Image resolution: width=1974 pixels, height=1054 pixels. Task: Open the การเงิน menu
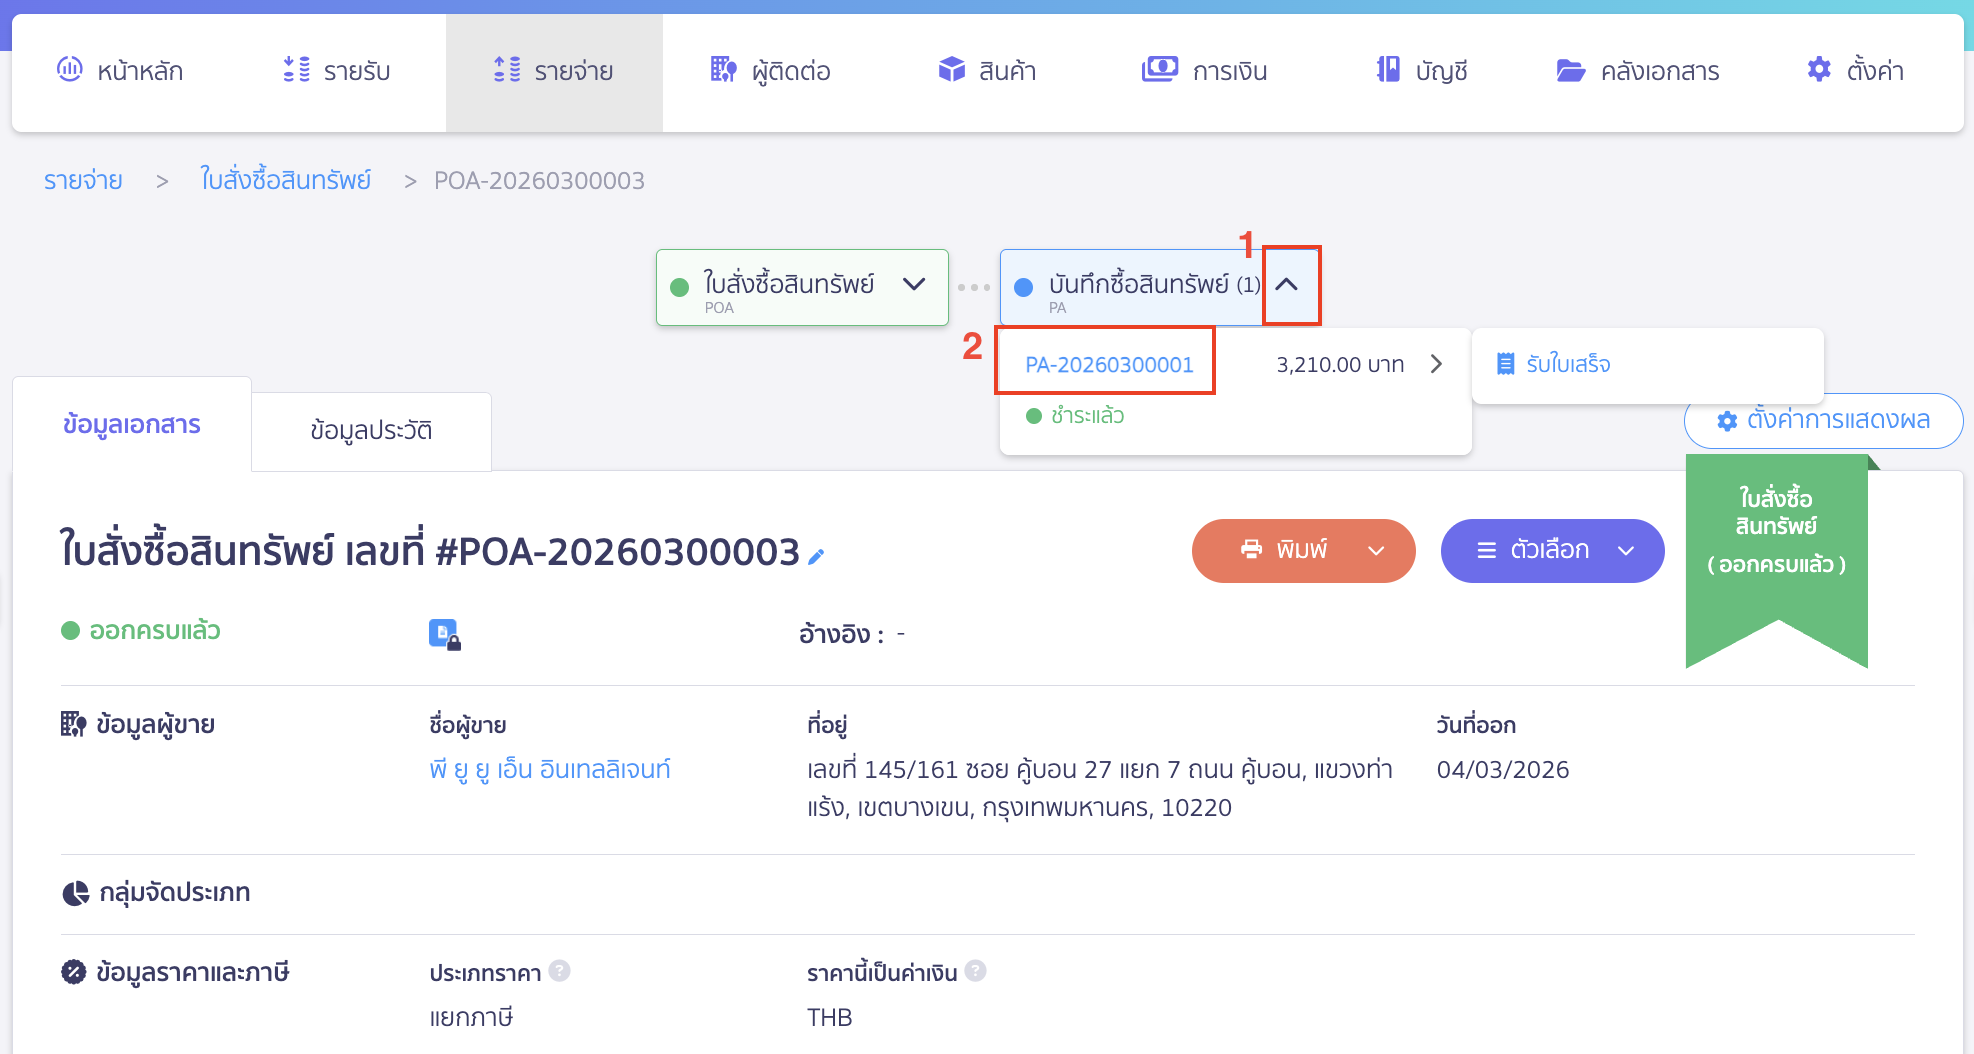(1205, 71)
